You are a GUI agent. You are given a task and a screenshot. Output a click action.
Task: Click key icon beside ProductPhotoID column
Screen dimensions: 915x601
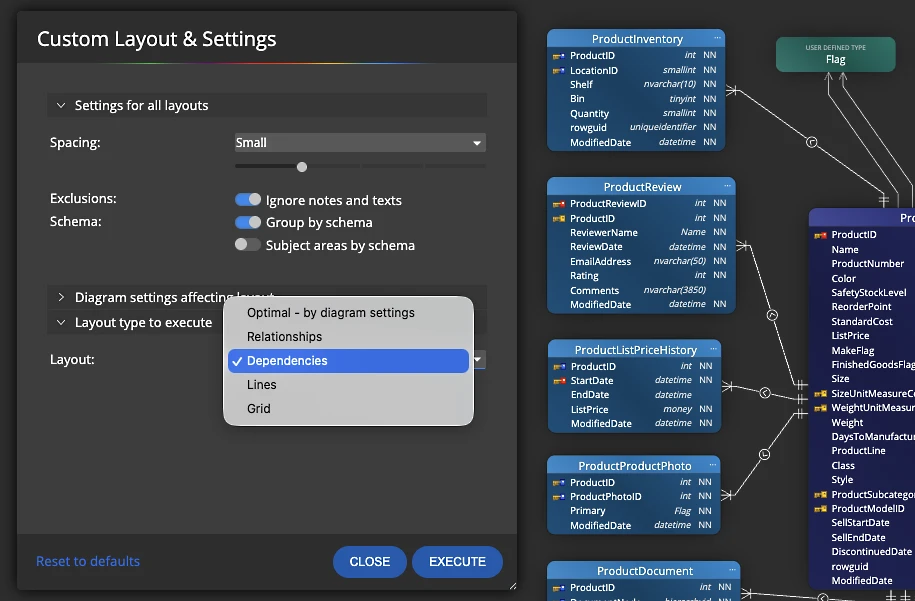coord(558,497)
